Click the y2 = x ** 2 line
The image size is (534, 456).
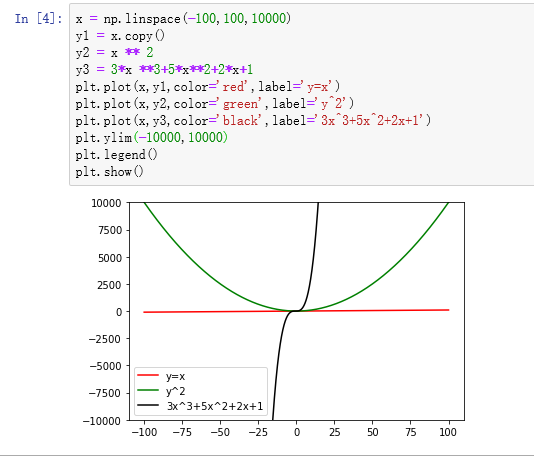tap(114, 52)
